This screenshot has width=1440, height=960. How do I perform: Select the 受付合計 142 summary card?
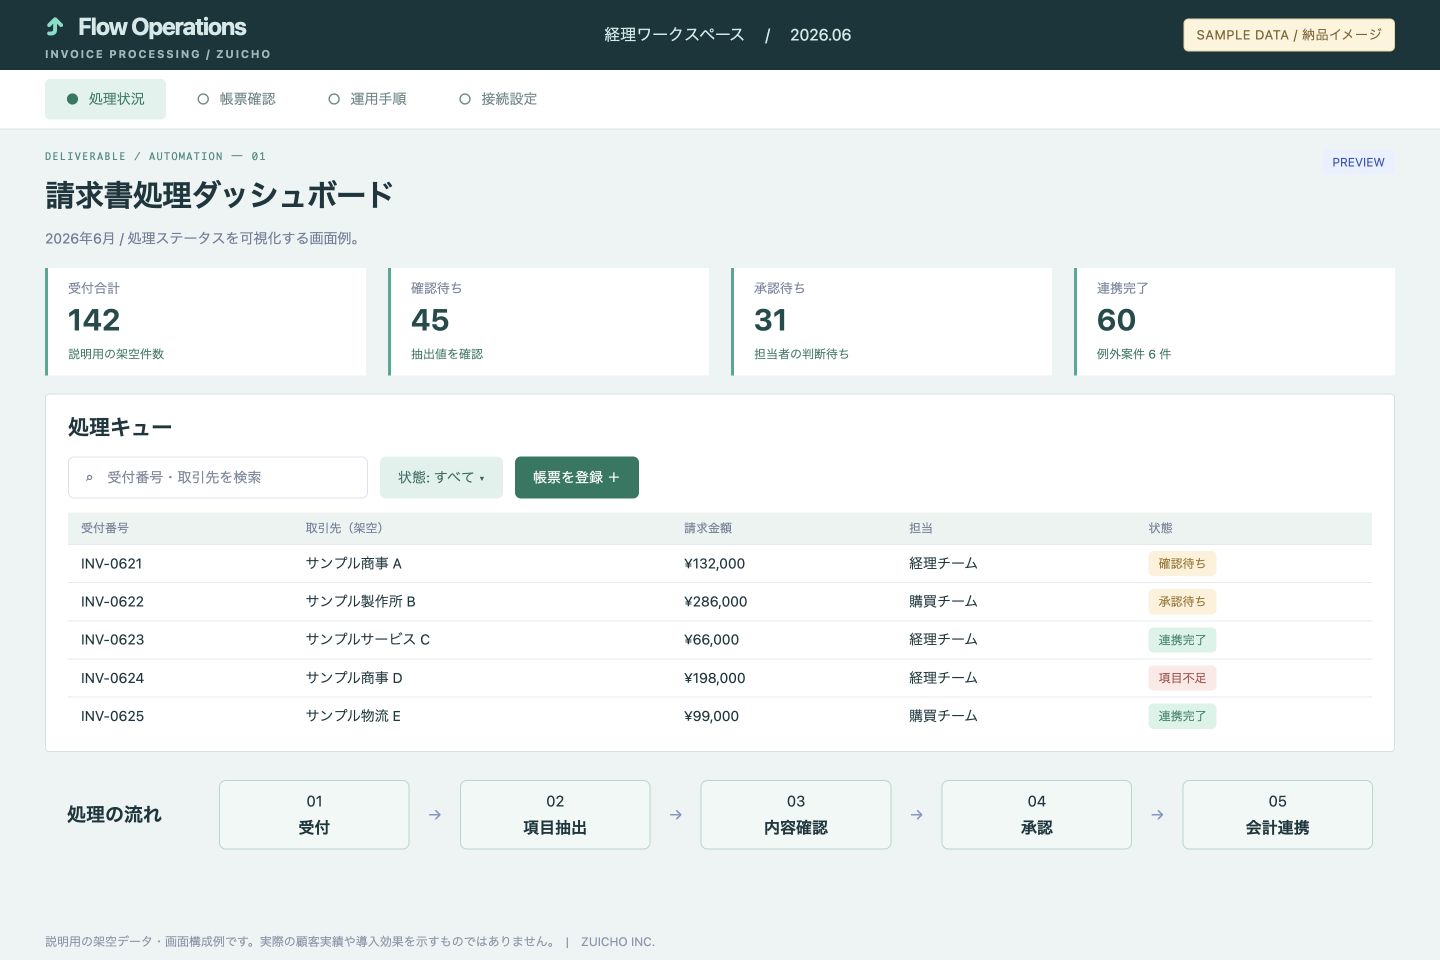205,321
